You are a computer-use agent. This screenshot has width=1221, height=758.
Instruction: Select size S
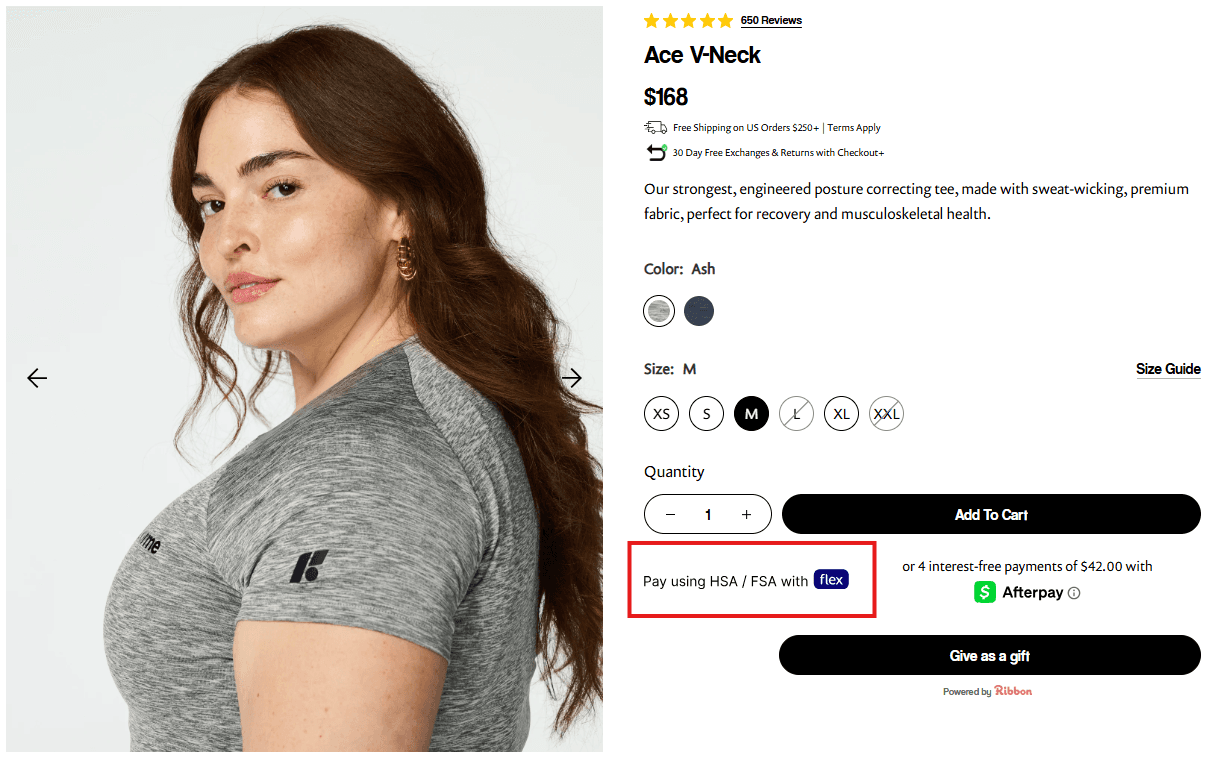[706, 413]
